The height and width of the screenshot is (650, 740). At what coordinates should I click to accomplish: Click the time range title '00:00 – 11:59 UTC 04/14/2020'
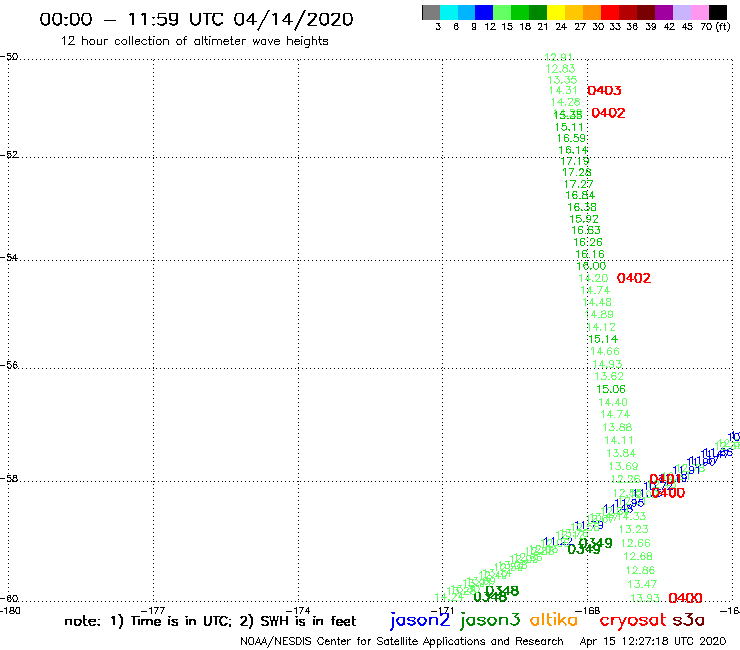pyautogui.click(x=196, y=19)
